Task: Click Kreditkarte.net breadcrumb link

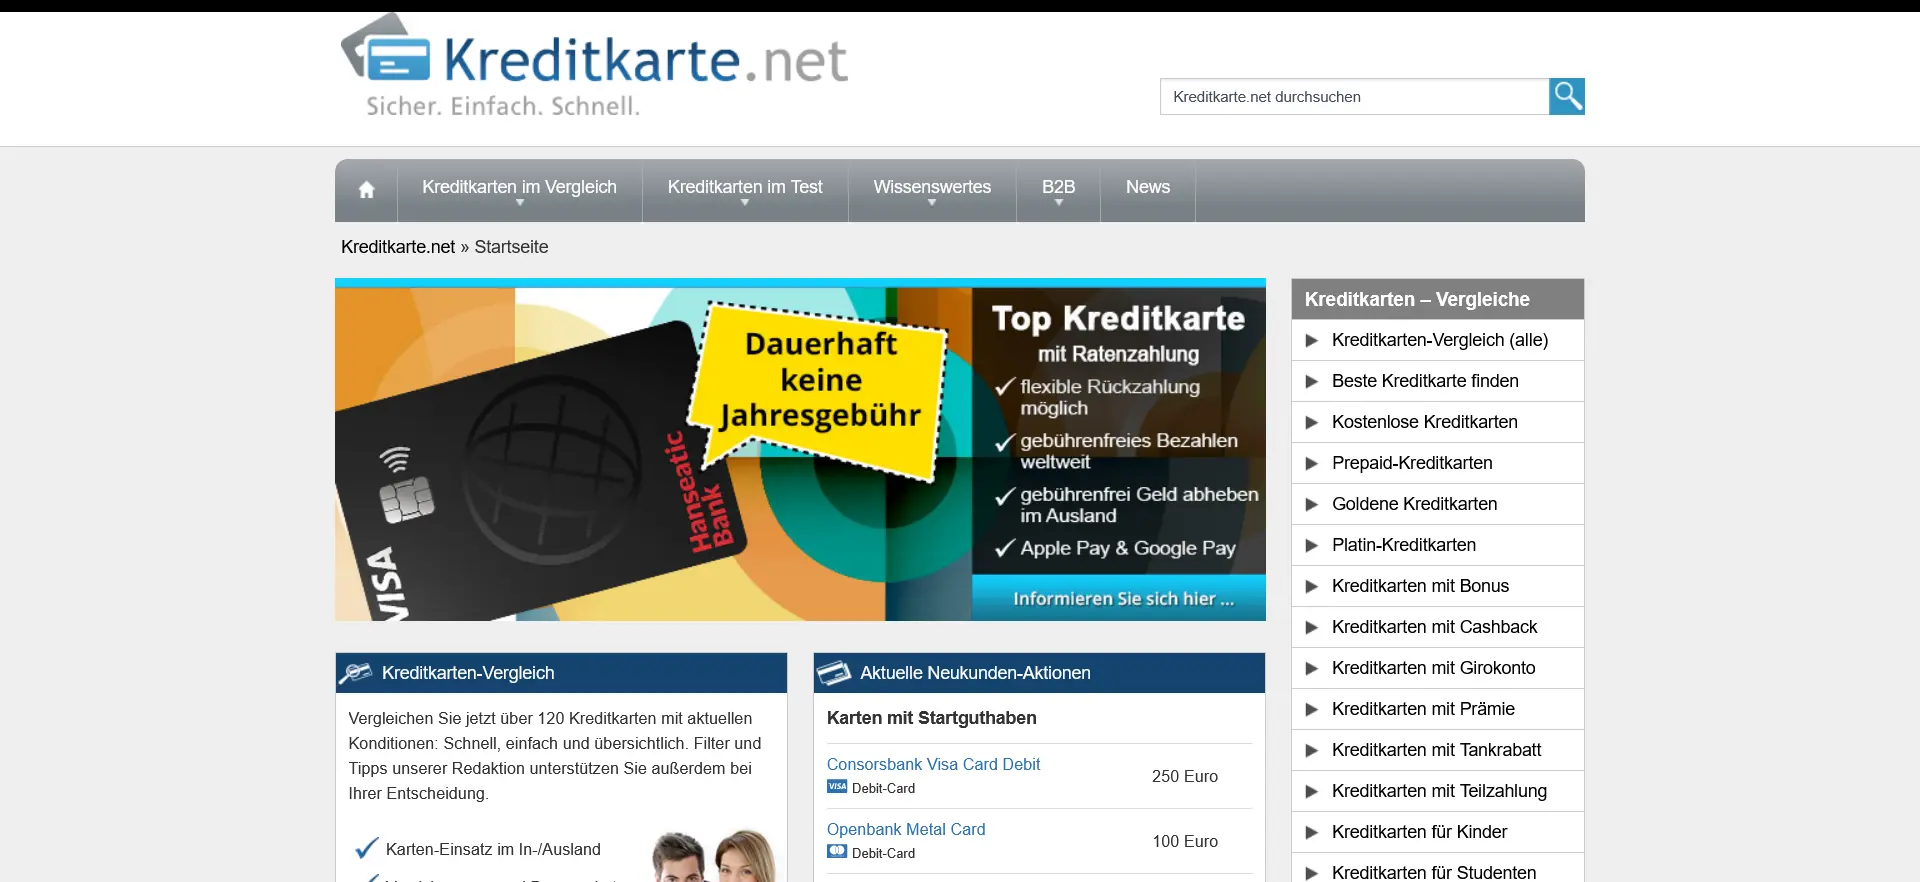Action: tap(398, 247)
